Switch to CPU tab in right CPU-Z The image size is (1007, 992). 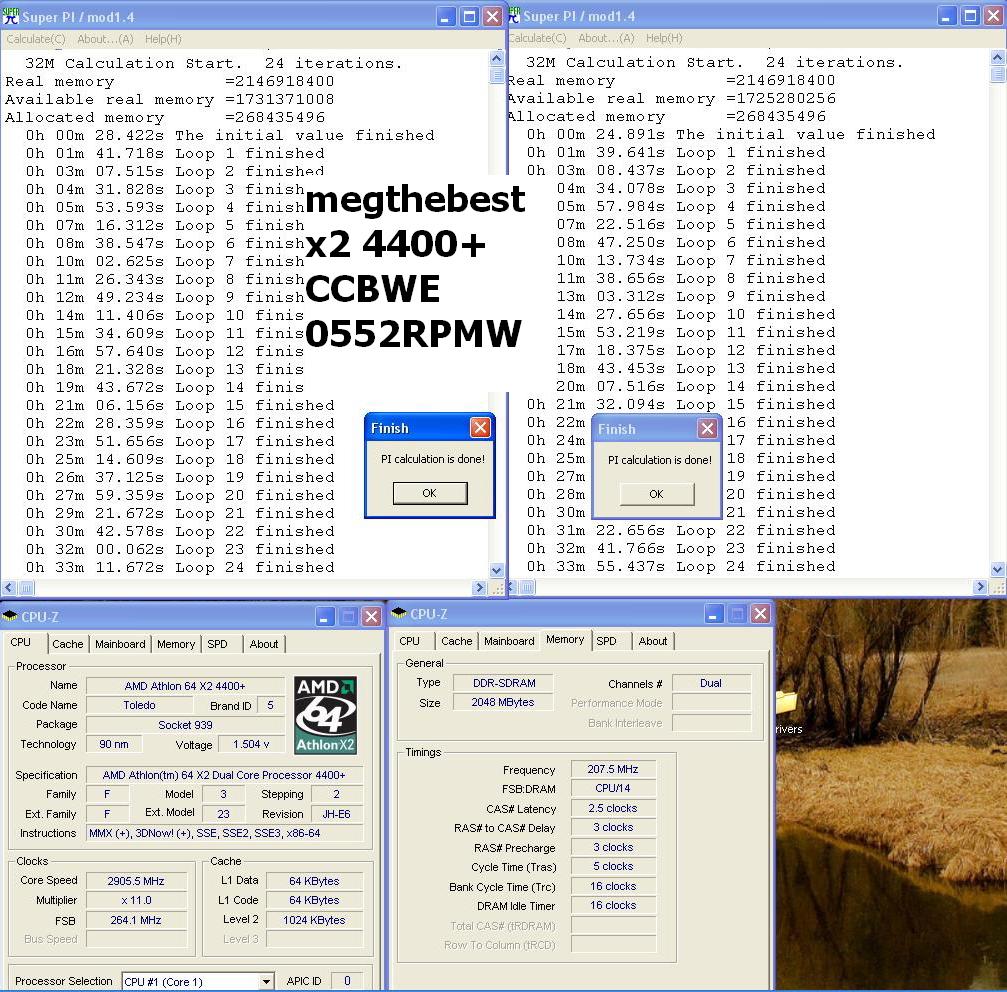[x=410, y=641]
